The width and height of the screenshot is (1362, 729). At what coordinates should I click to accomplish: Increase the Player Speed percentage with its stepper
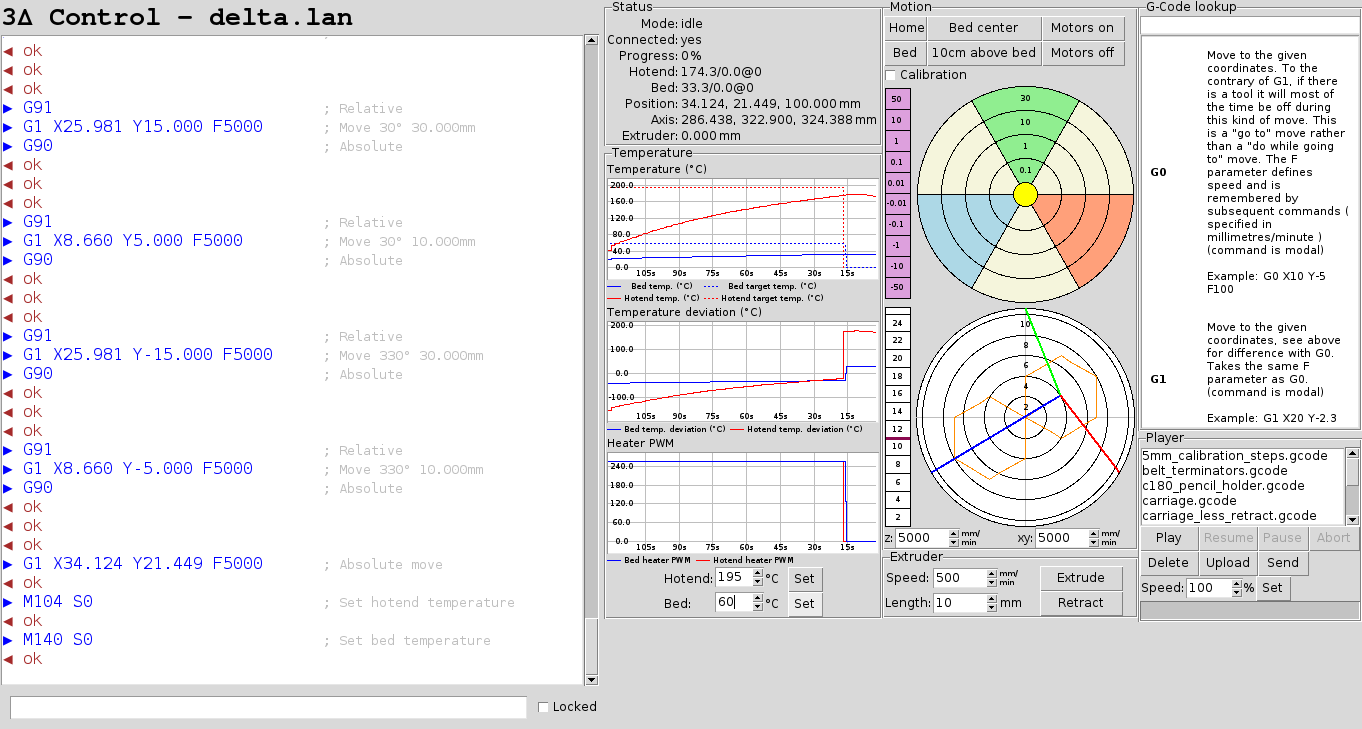click(x=1237, y=583)
